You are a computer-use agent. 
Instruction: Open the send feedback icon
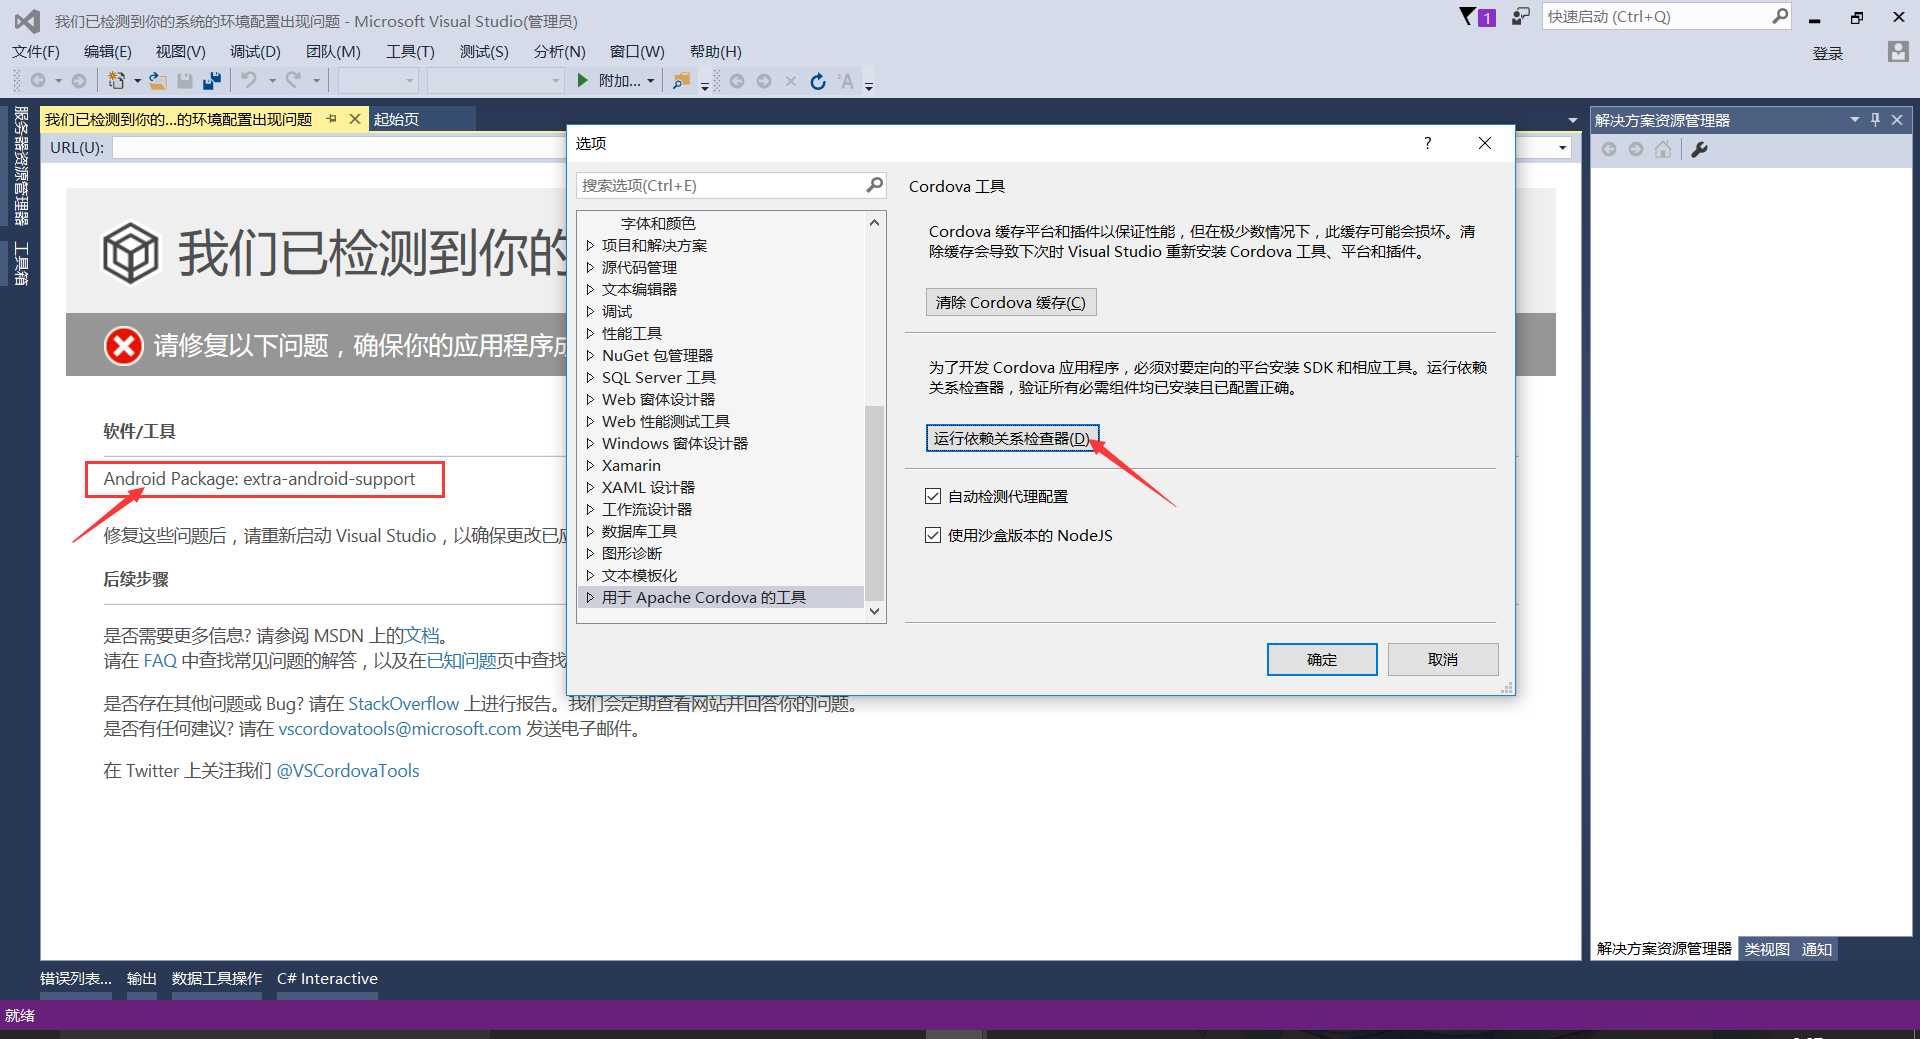click(1521, 17)
